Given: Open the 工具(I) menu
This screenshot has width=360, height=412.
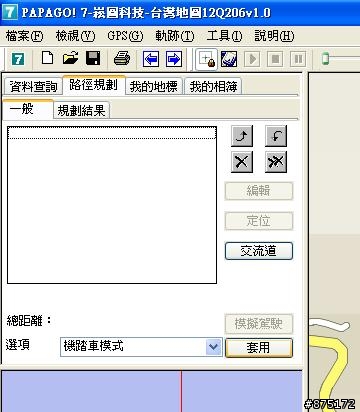Looking at the screenshot, I should tap(224, 36).
